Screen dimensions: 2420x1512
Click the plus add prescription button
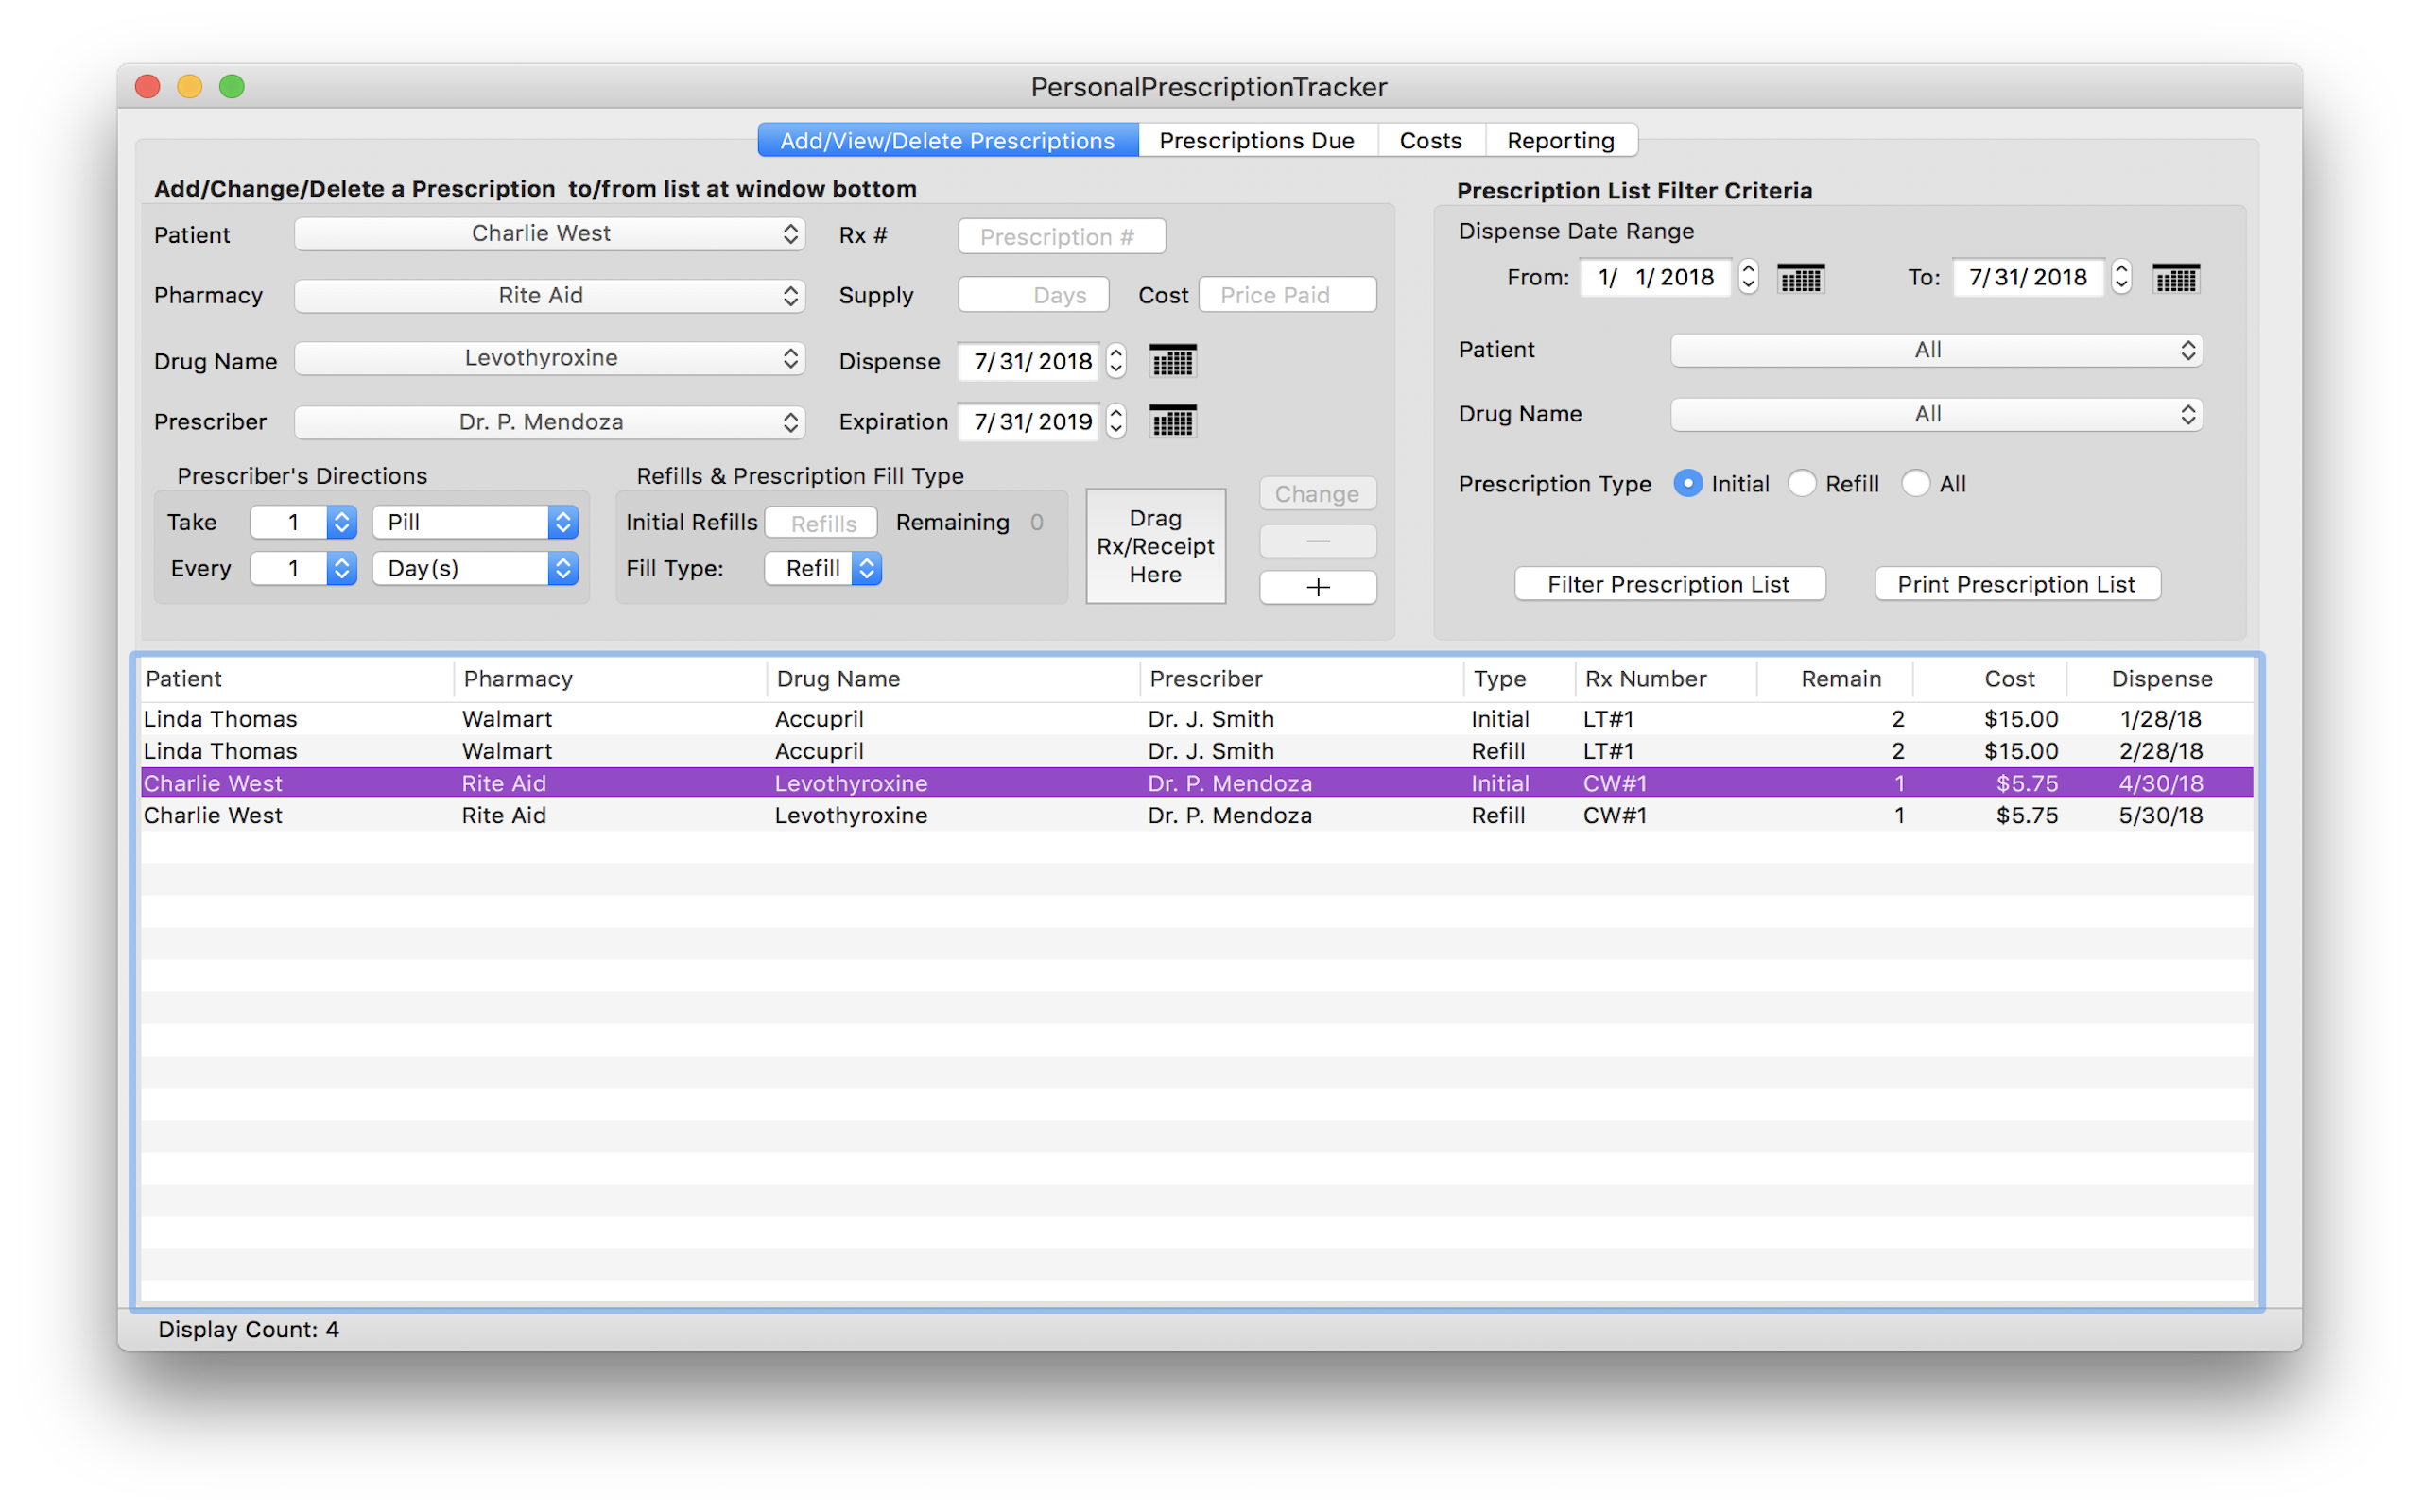pos(1317,587)
